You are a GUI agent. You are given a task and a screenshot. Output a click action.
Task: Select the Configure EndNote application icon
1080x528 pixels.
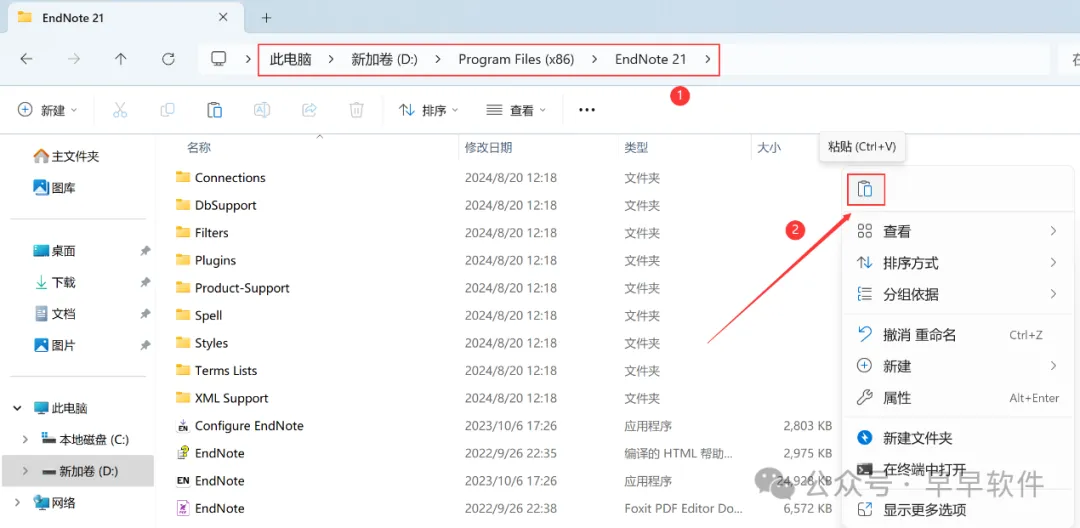pyautogui.click(x=183, y=425)
